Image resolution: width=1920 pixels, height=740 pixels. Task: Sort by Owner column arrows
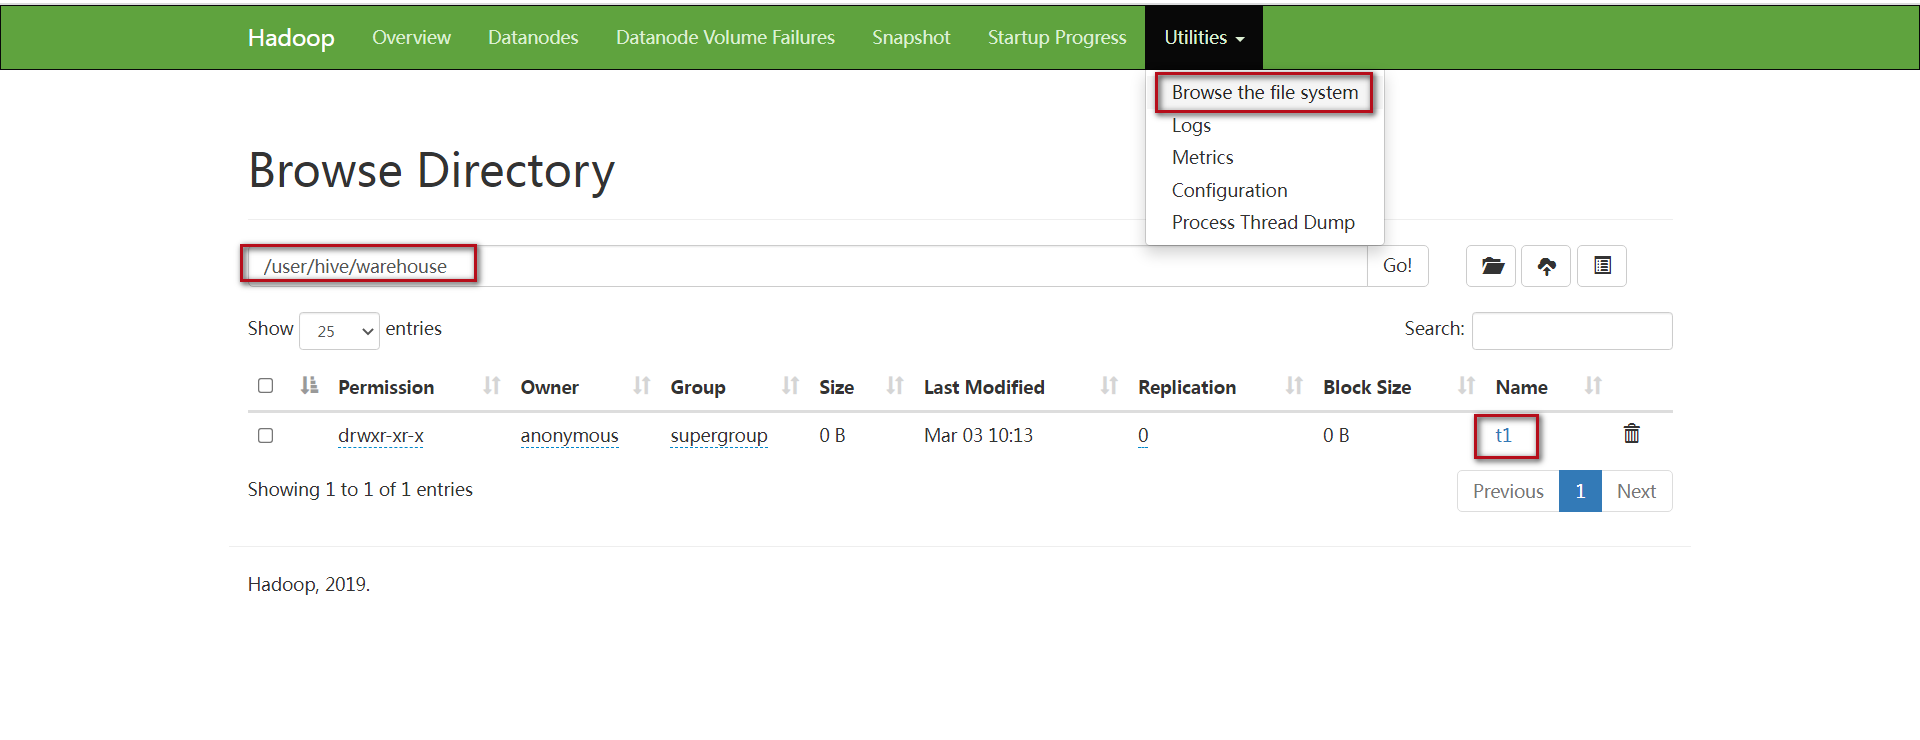tap(642, 386)
